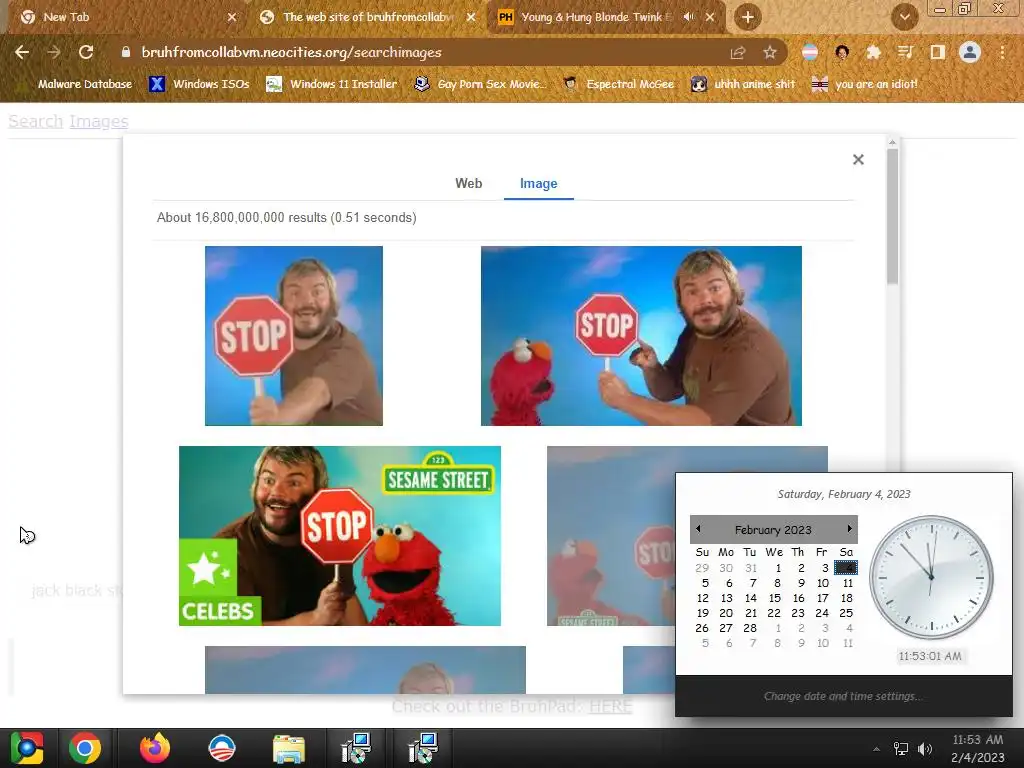Open the Jack Black stop sign solo thumbnail
The height and width of the screenshot is (768, 1024).
coord(294,336)
